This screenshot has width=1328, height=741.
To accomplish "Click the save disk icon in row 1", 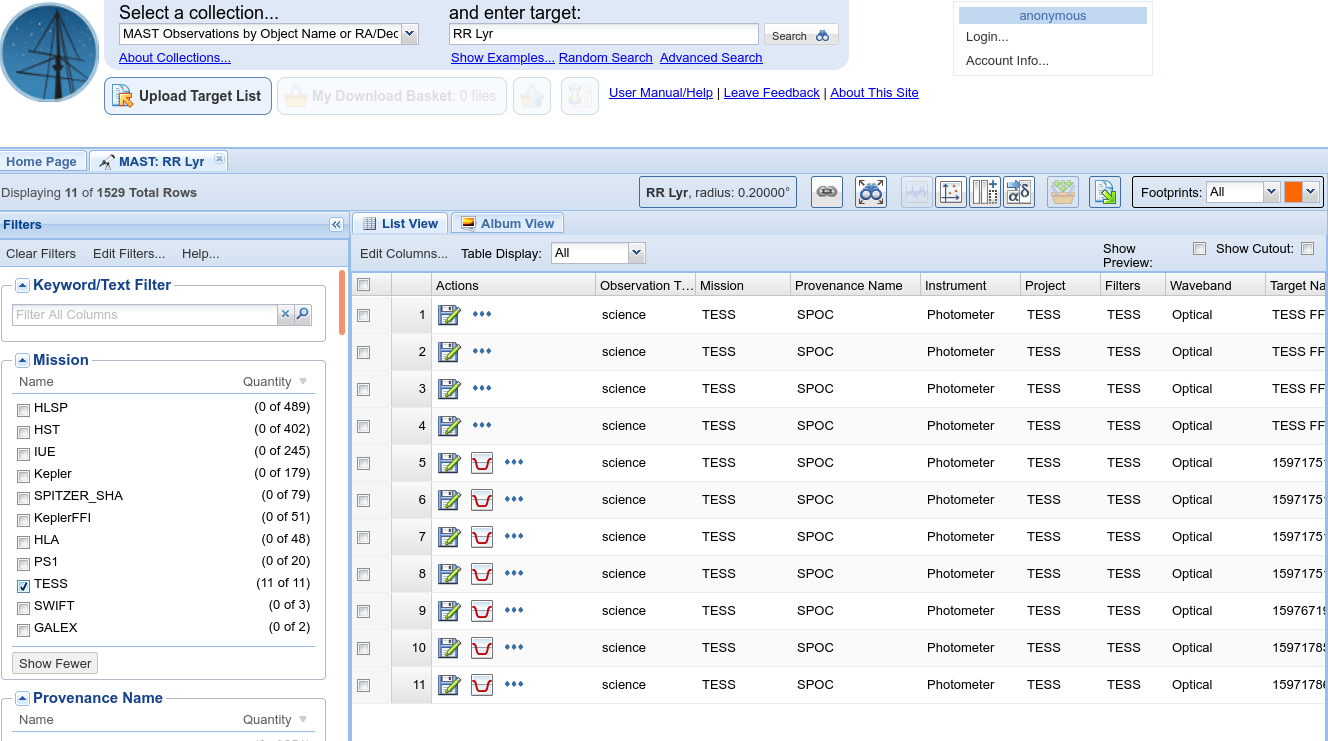I will [x=449, y=315].
